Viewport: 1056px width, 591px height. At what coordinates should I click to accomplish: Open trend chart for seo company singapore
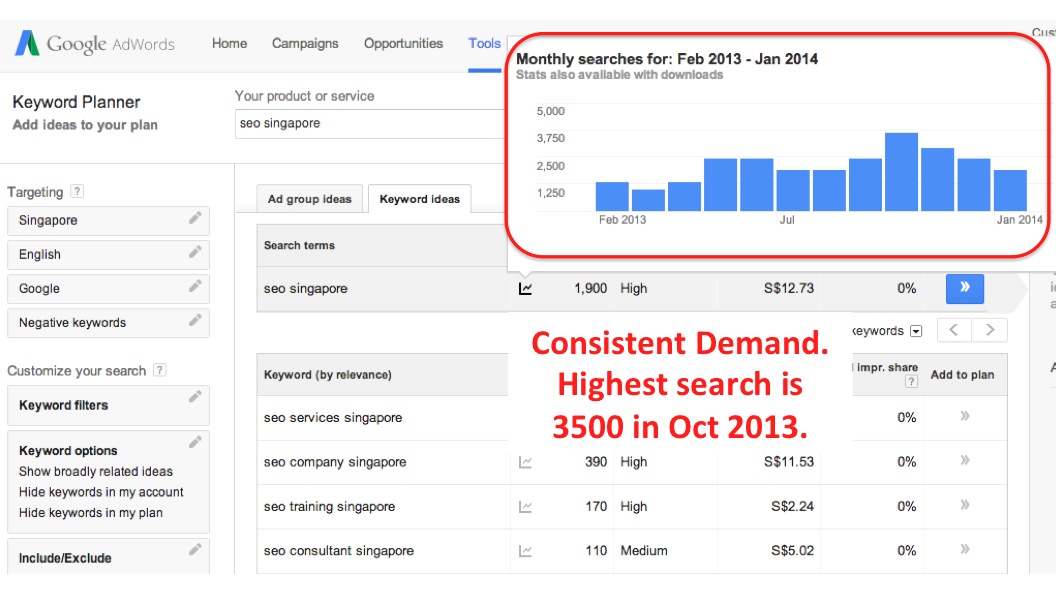525,462
